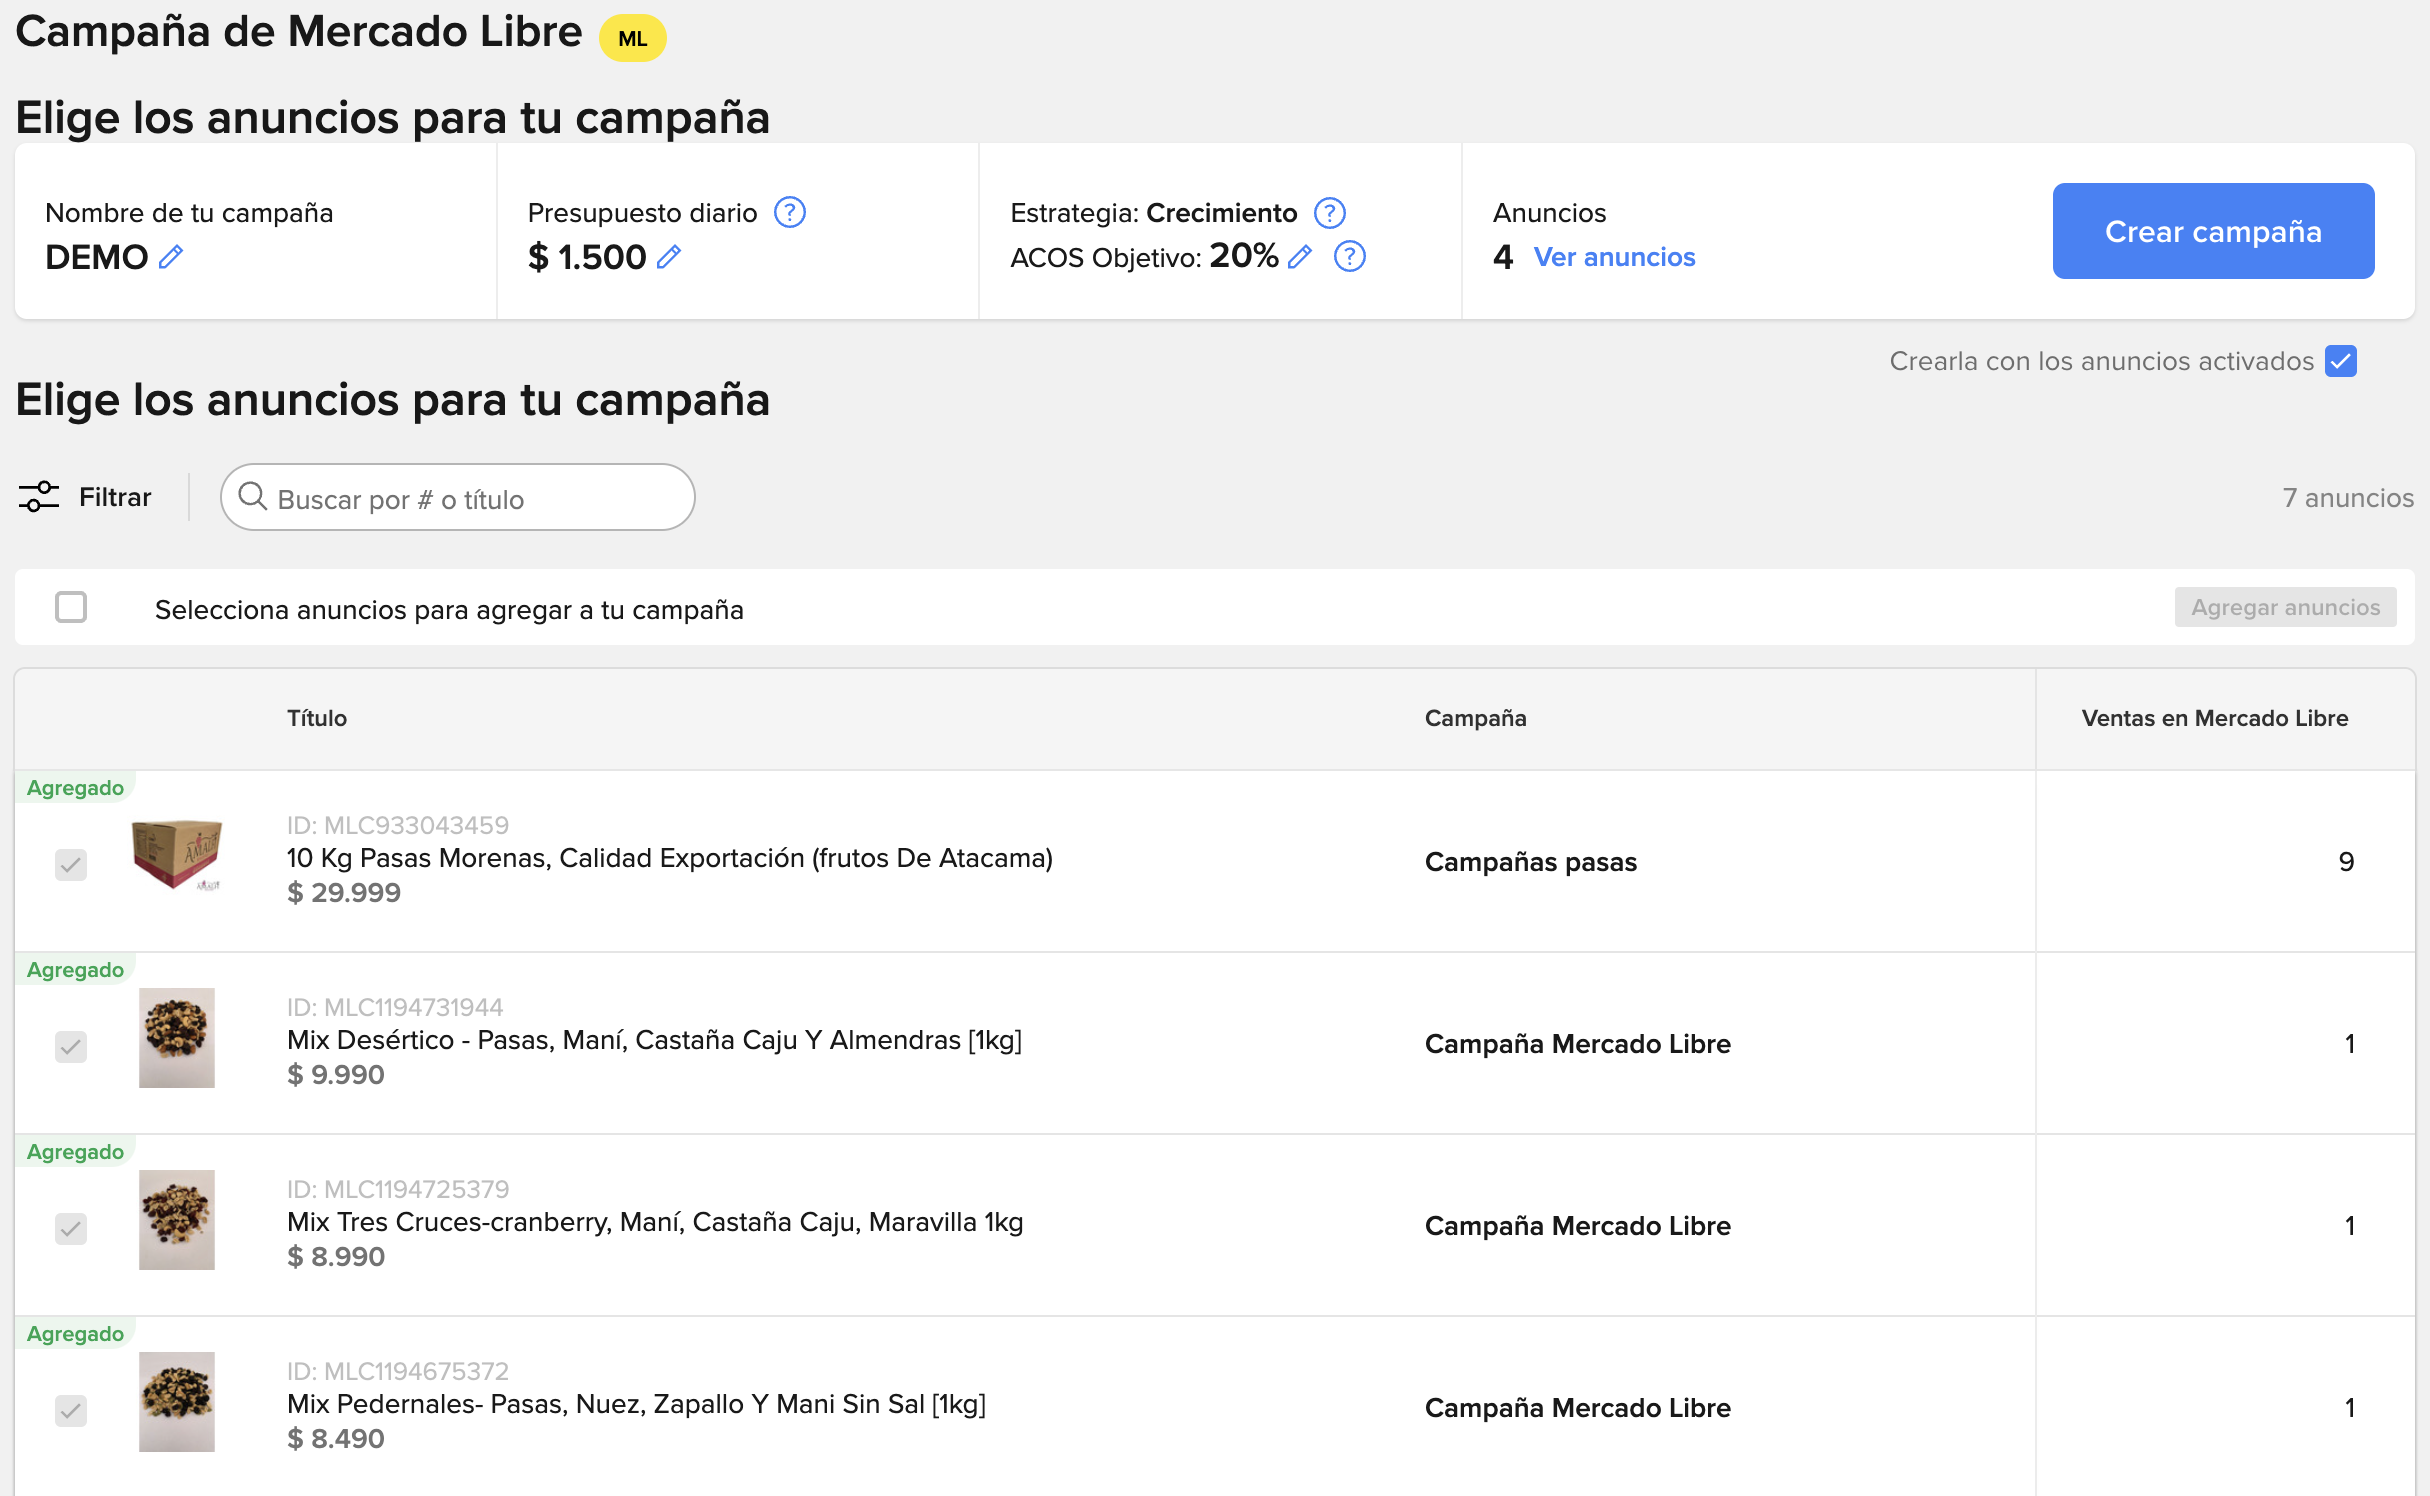
Task: Click the yellow ML badge
Action: coord(633,38)
